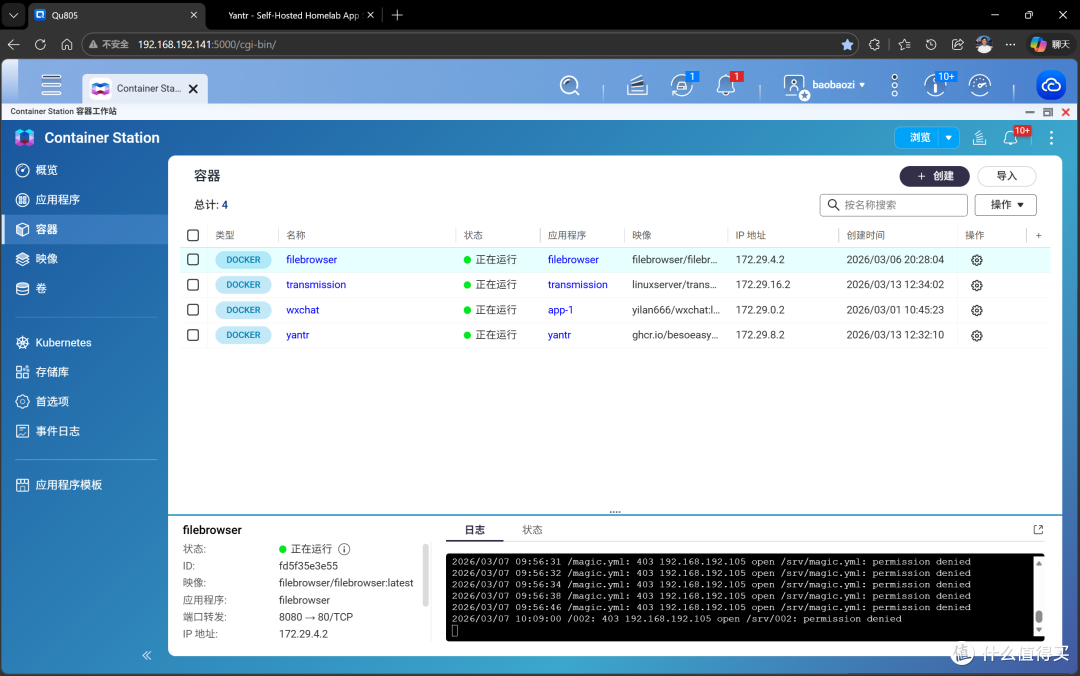Open settings gear for wxchat row

977,310
